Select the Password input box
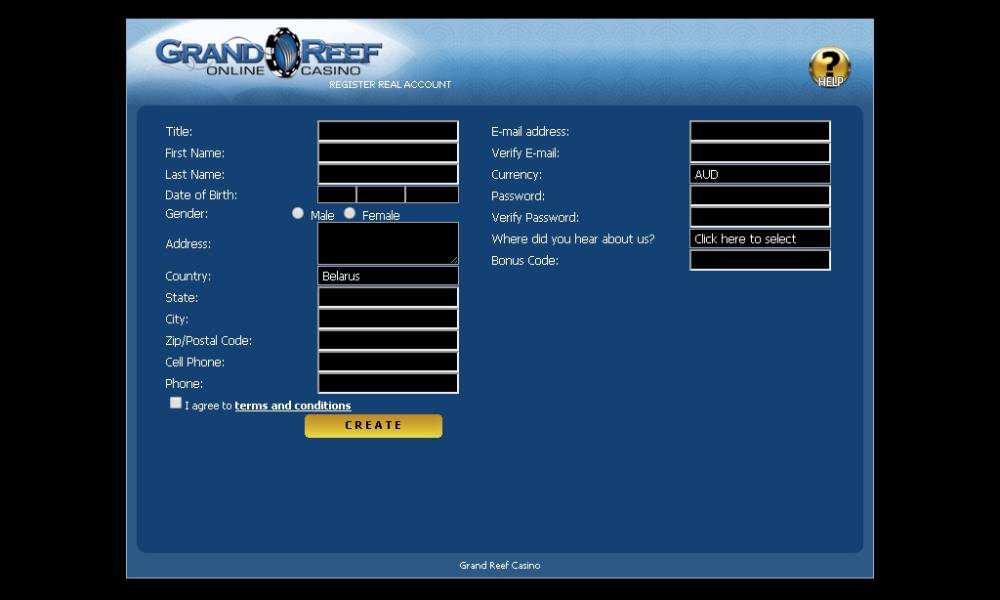The width and height of the screenshot is (1000, 600). pyautogui.click(x=760, y=196)
